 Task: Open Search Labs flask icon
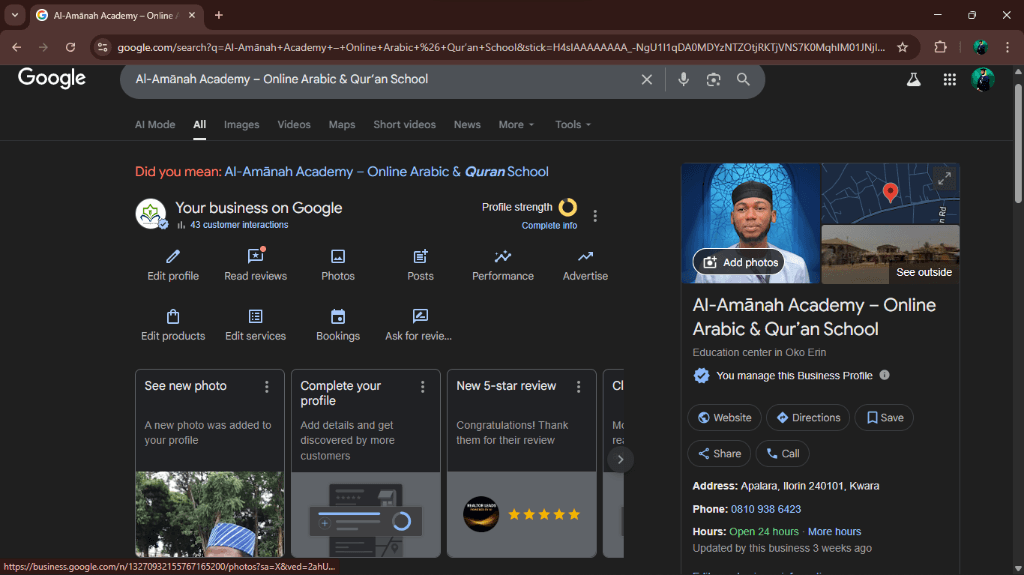[914, 79]
